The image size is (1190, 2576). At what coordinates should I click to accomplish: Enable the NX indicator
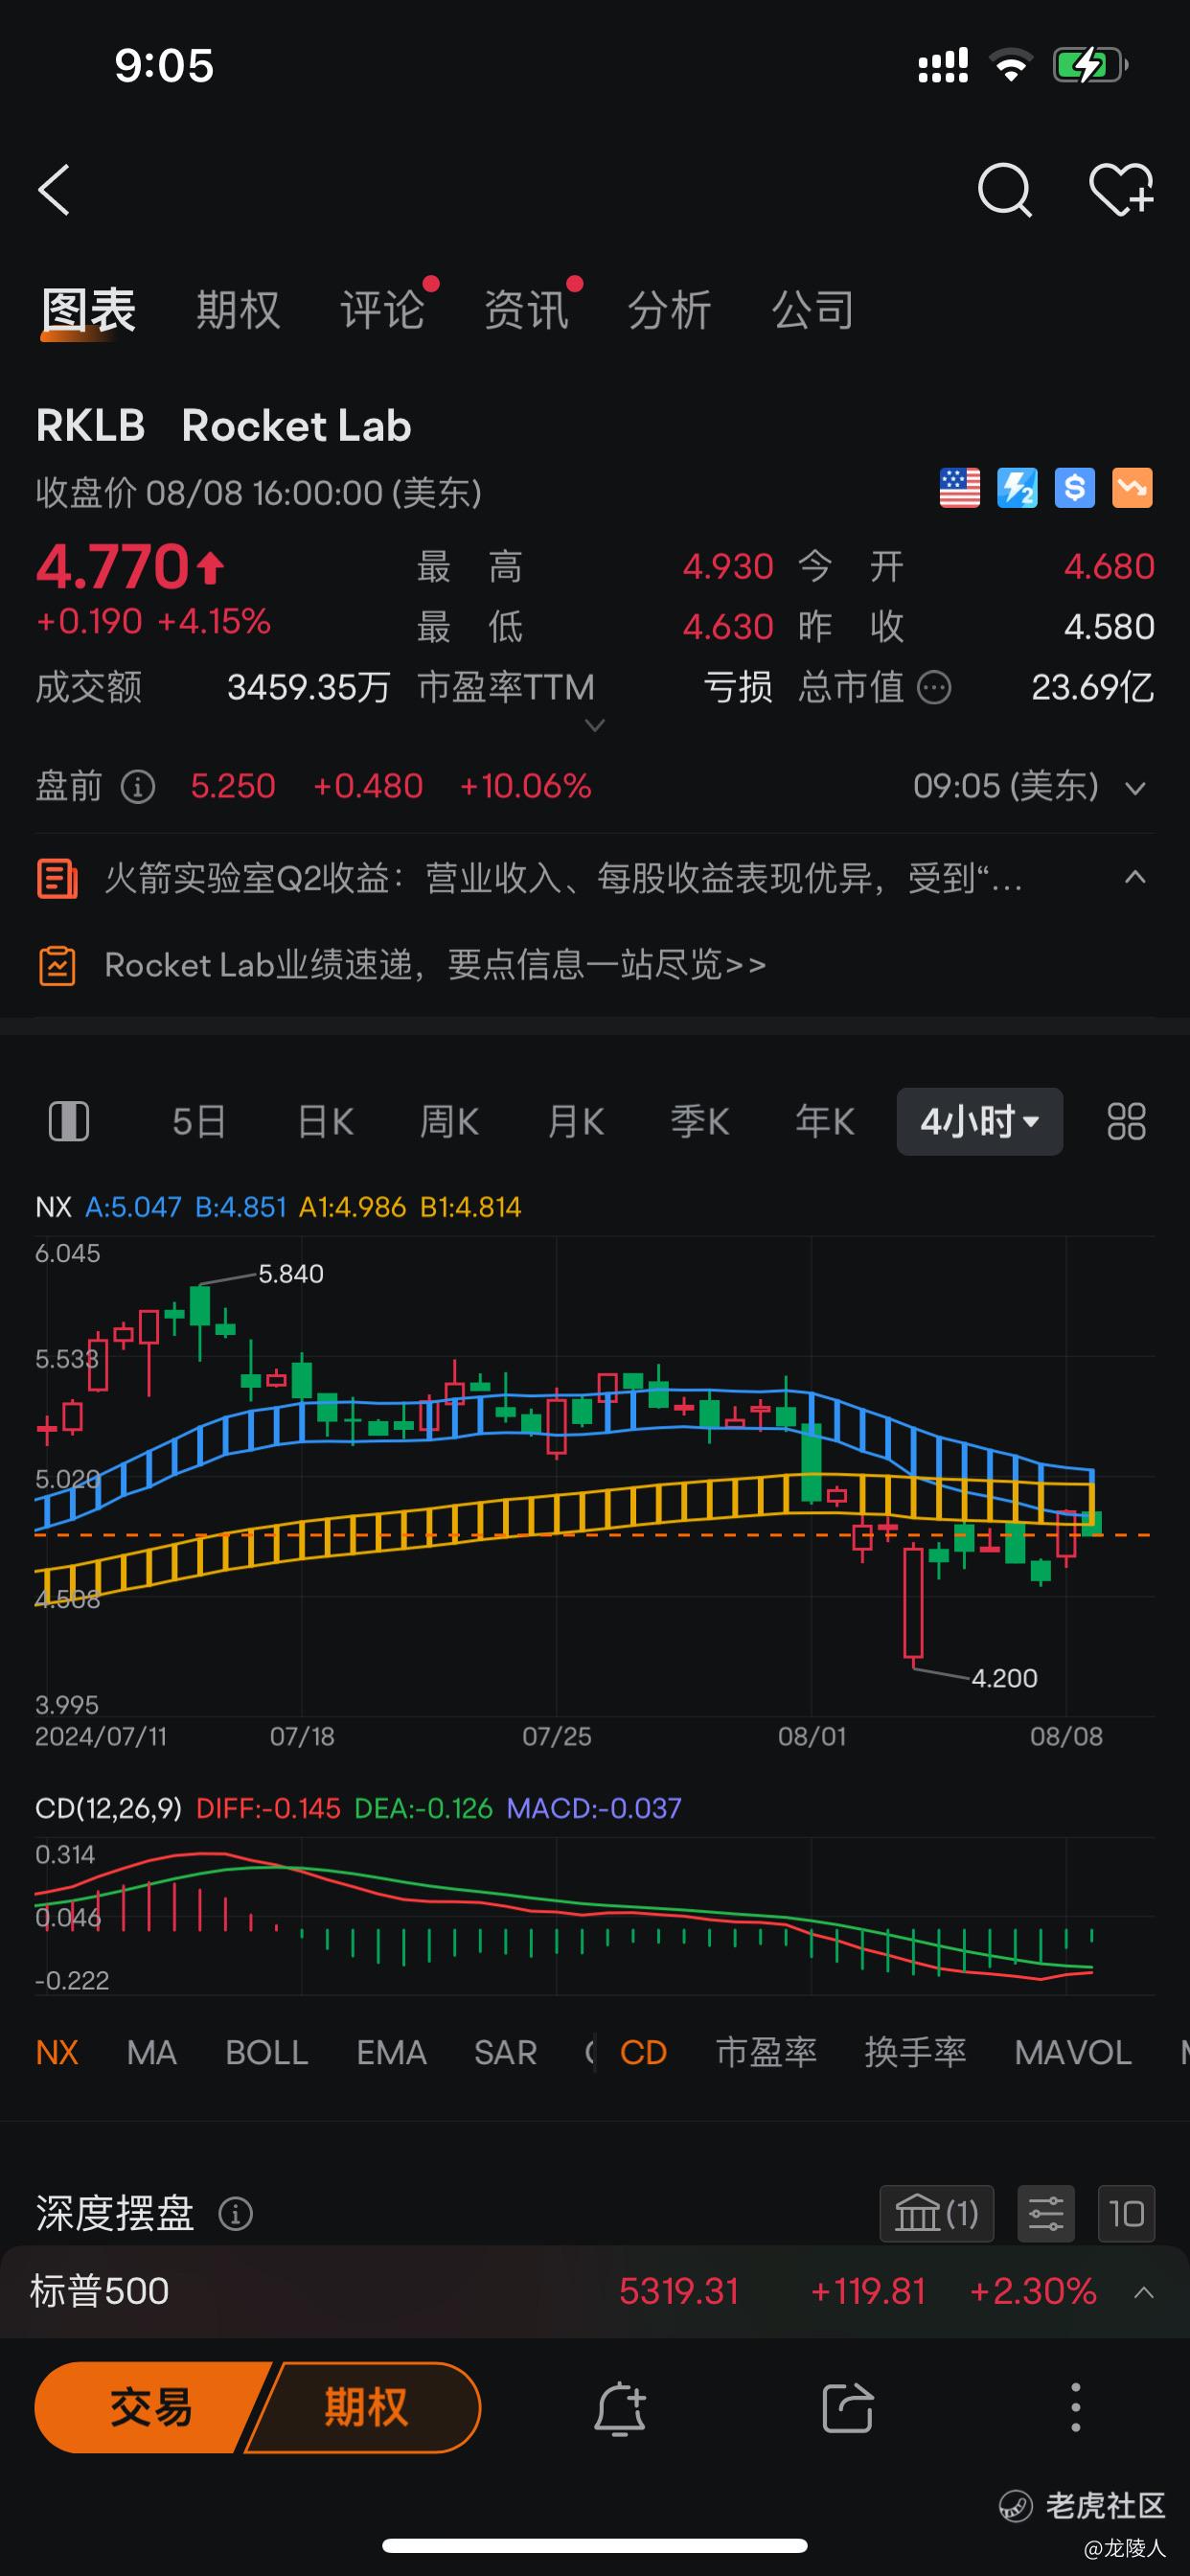coord(57,2052)
